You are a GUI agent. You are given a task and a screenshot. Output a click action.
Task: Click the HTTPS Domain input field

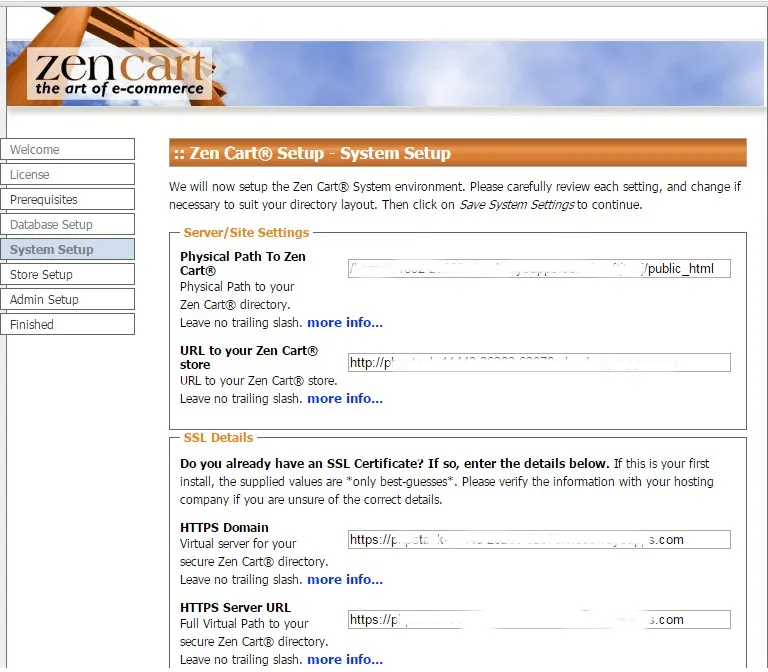click(x=539, y=539)
